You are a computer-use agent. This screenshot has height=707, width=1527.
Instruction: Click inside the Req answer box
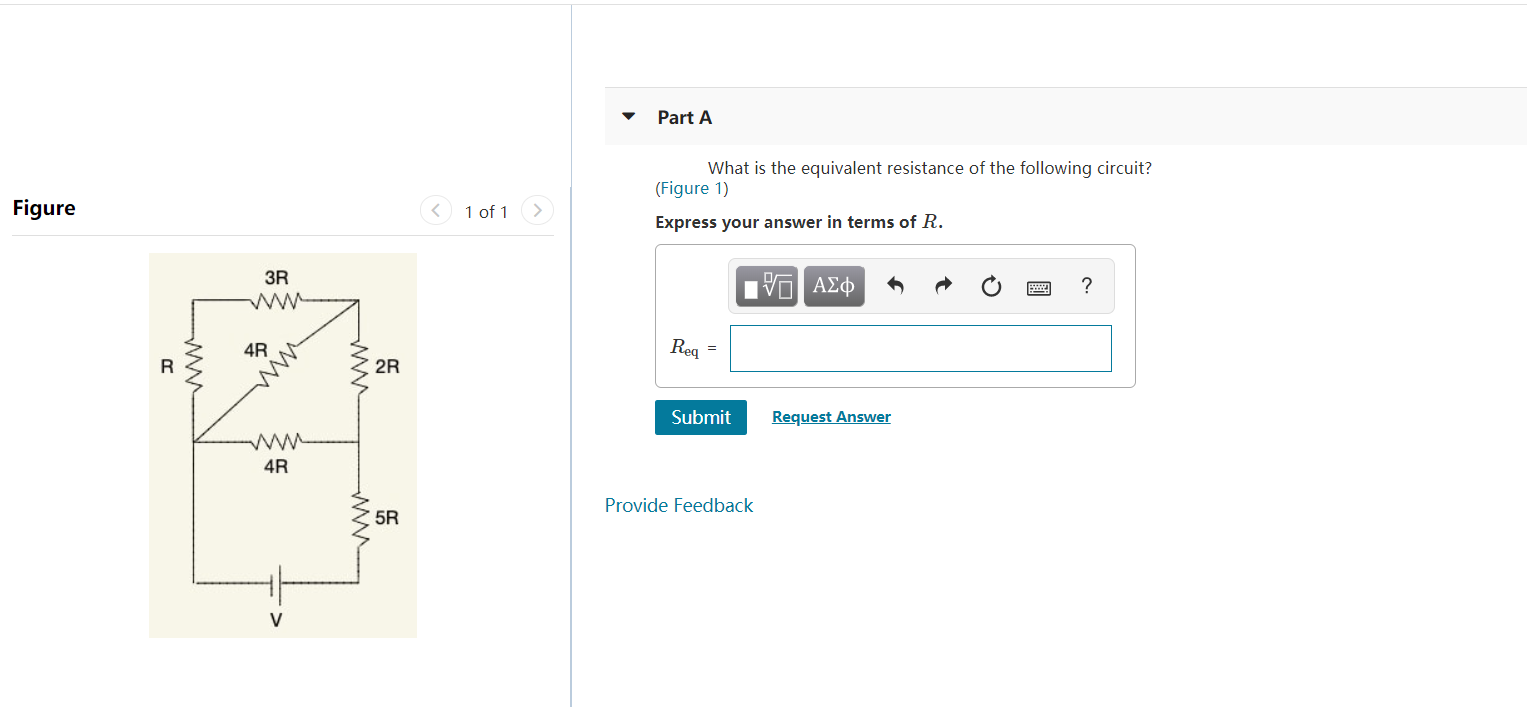click(x=920, y=348)
